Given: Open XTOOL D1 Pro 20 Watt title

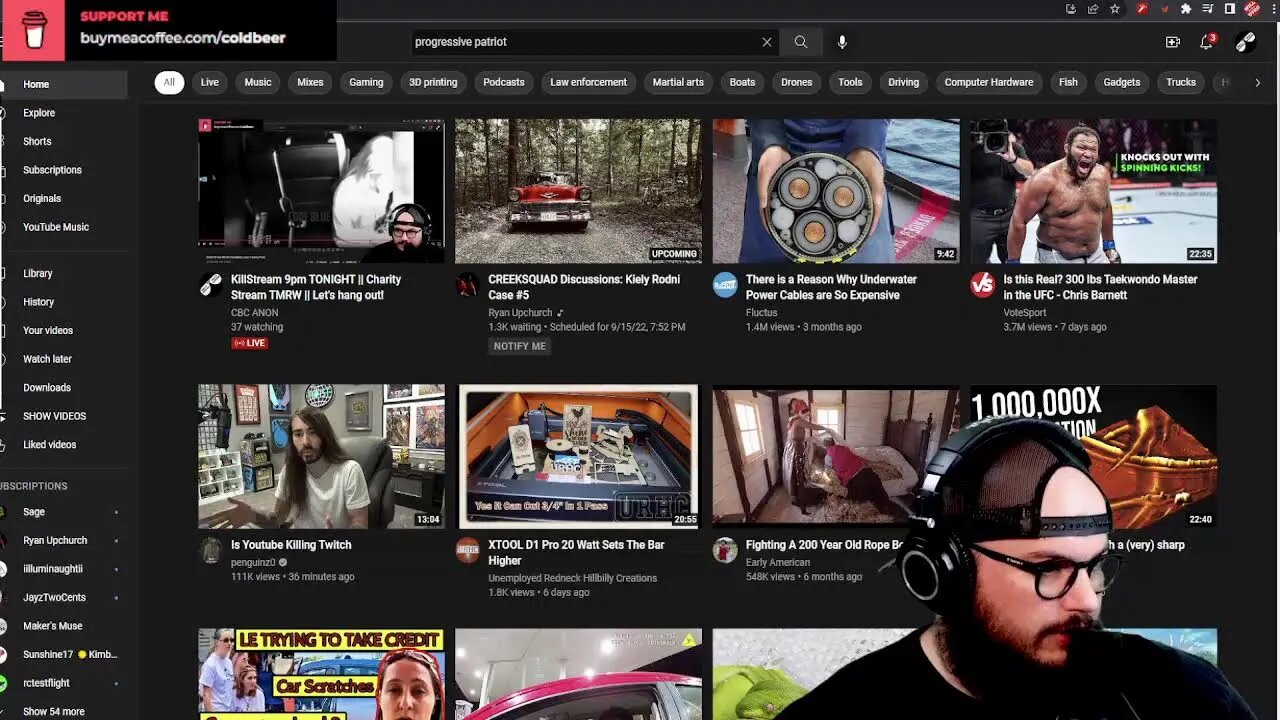Looking at the screenshot, I should [x=576, y=553].
